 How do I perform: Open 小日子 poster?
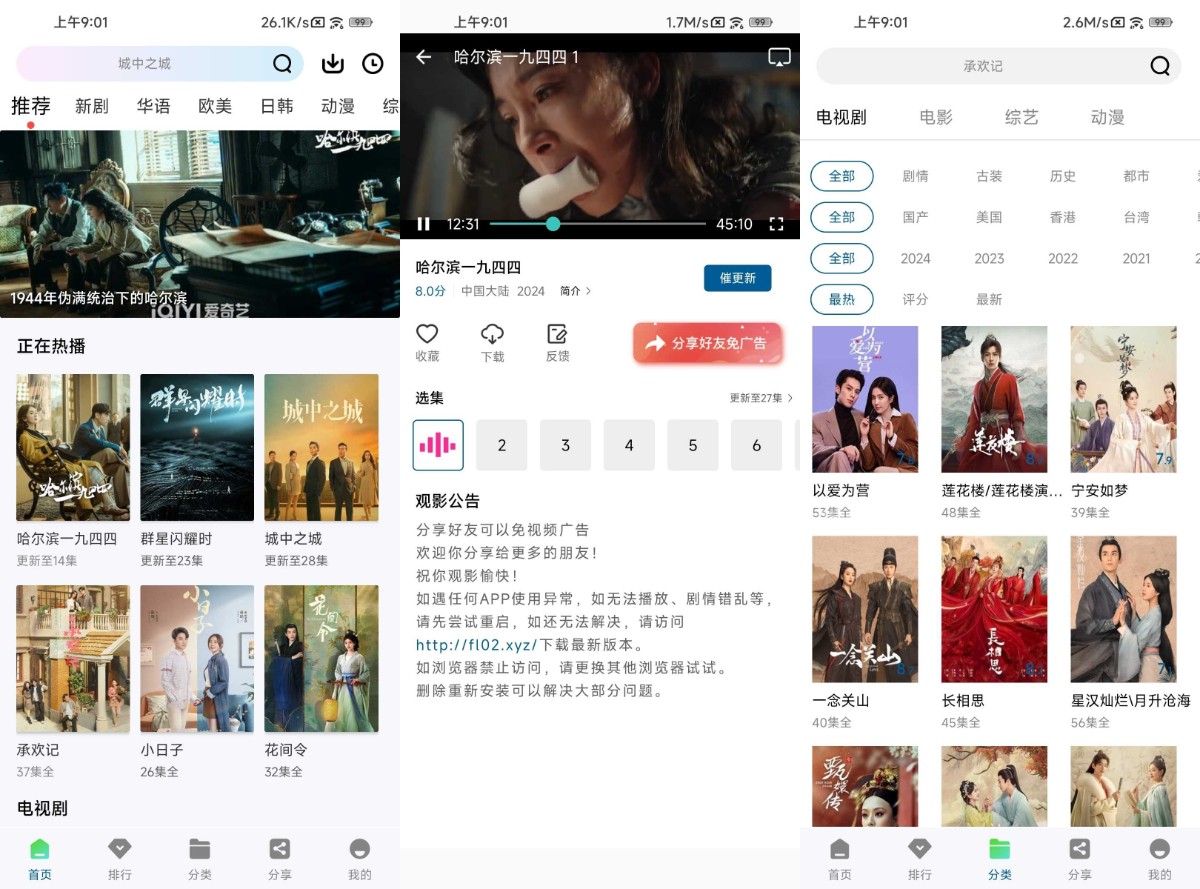click(197, 658)
